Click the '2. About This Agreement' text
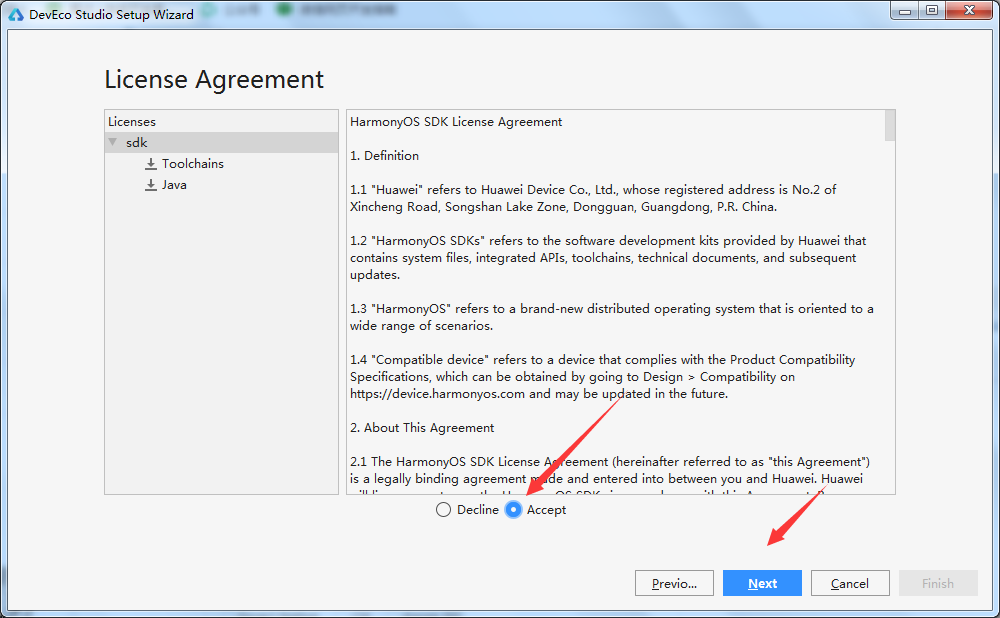Screen dimensions: 1000x618 pos(422,428)
